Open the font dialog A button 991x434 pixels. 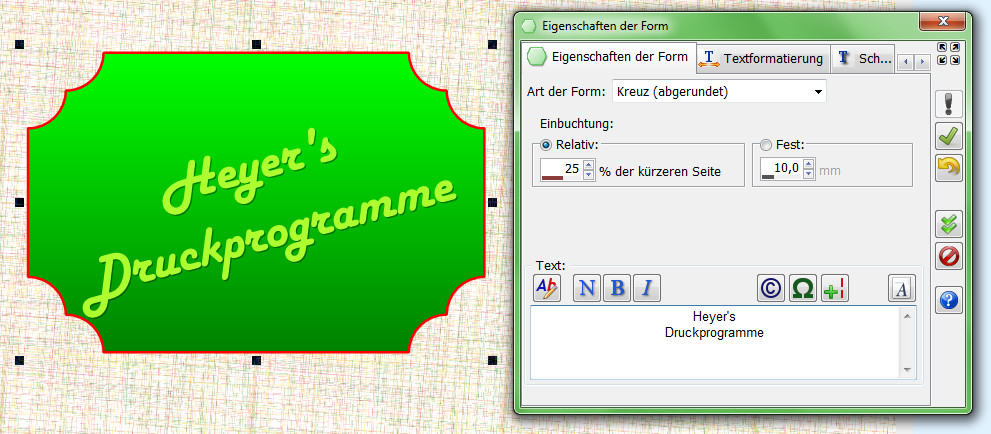point(902,288)
